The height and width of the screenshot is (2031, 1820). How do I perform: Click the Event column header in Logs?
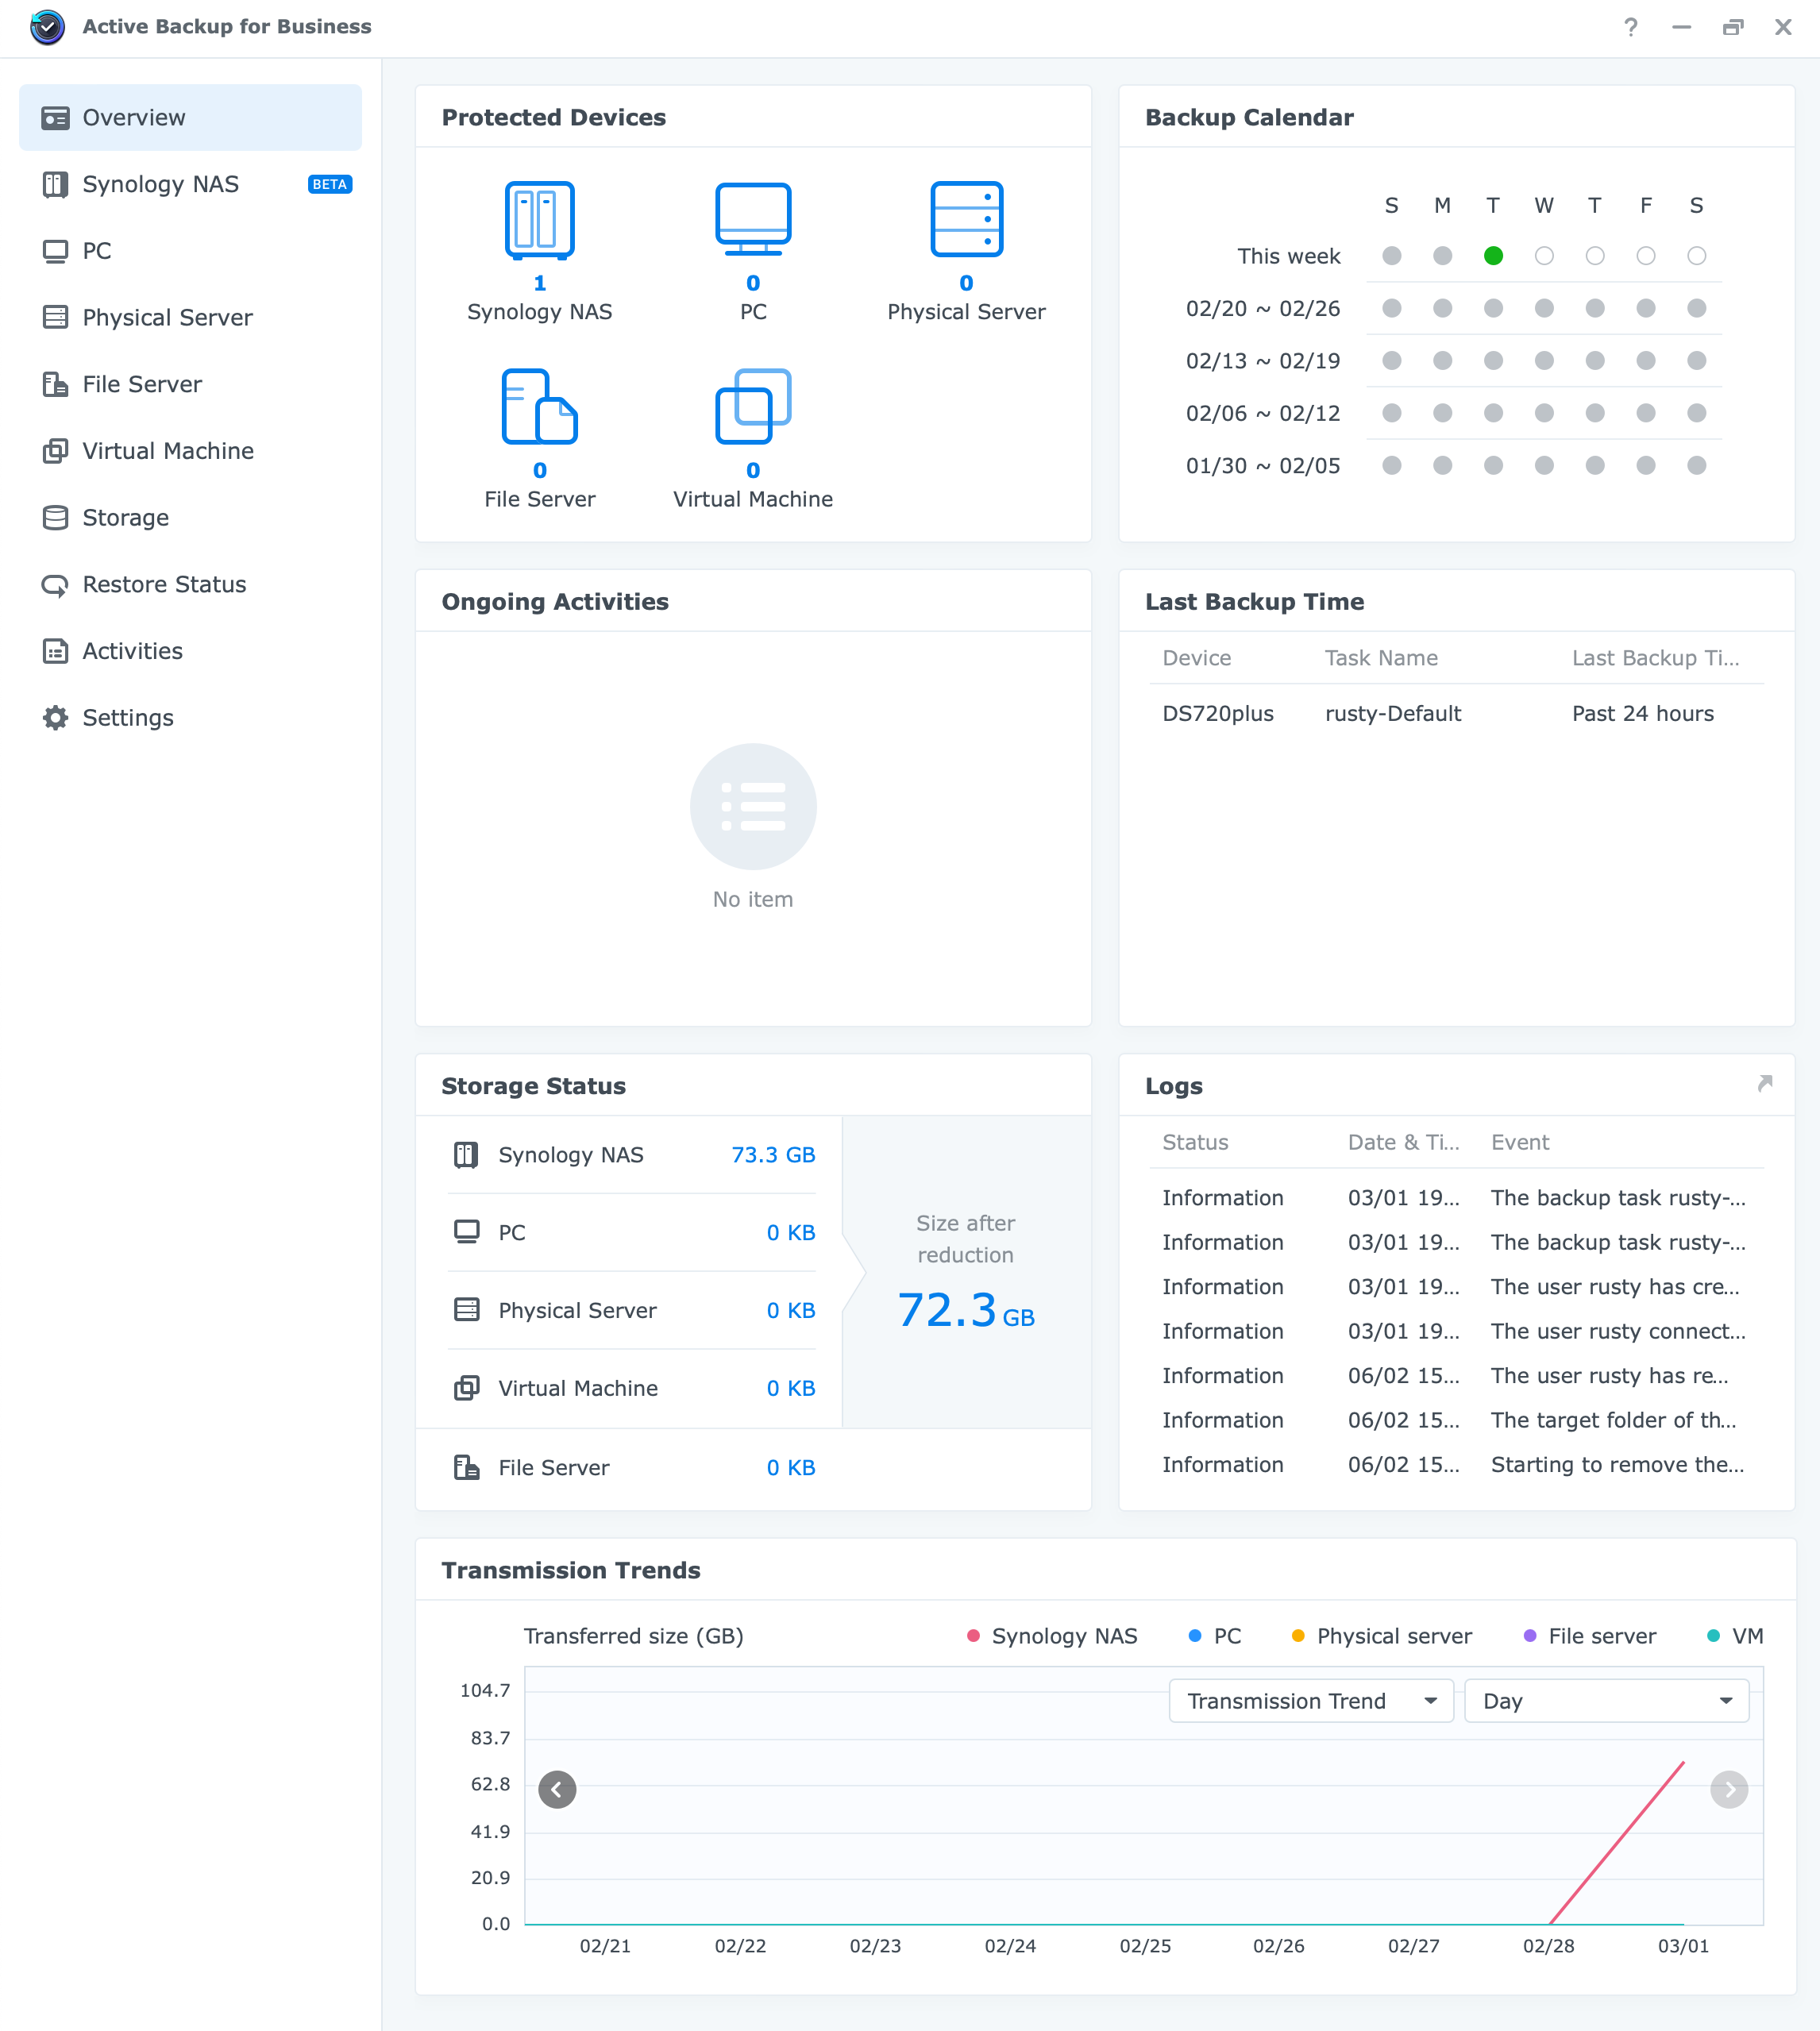1519,1142
